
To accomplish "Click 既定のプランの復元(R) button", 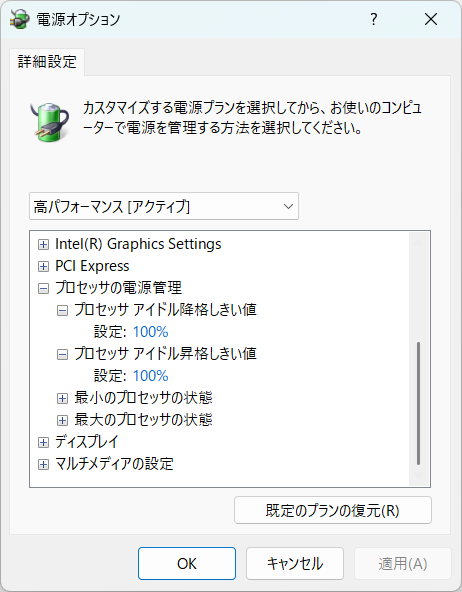I will coord(333,510).
